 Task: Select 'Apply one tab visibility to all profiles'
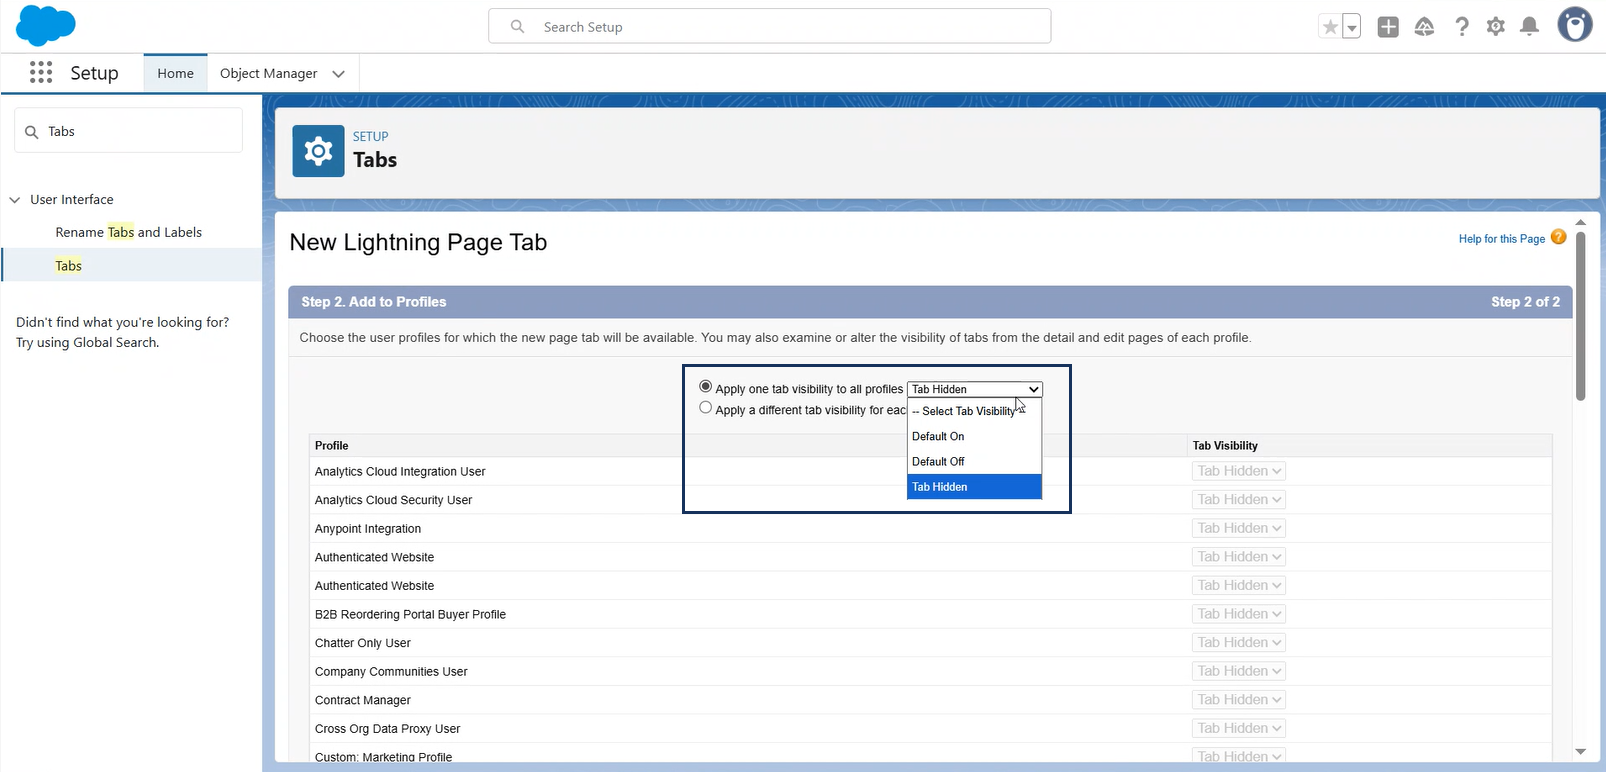tap(706, 387)
